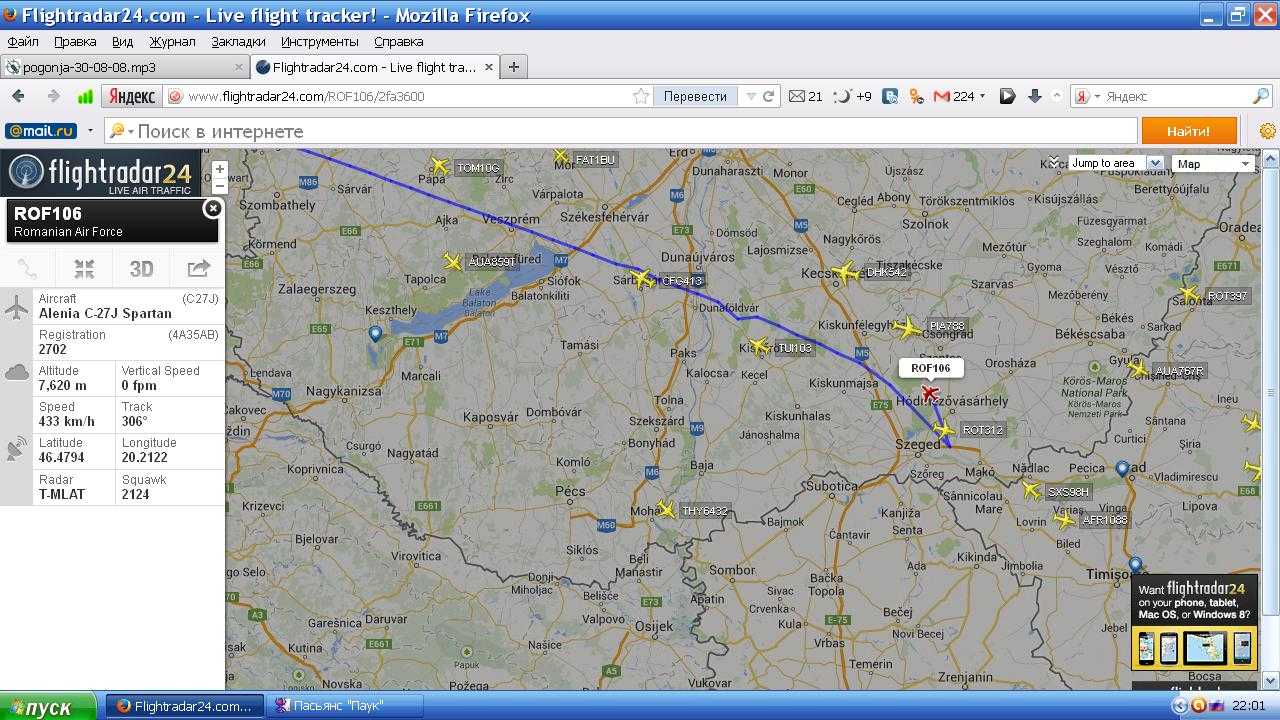Center the map on selected aircraft
This screenshot has height=720, width=1280.
(84, 268)
